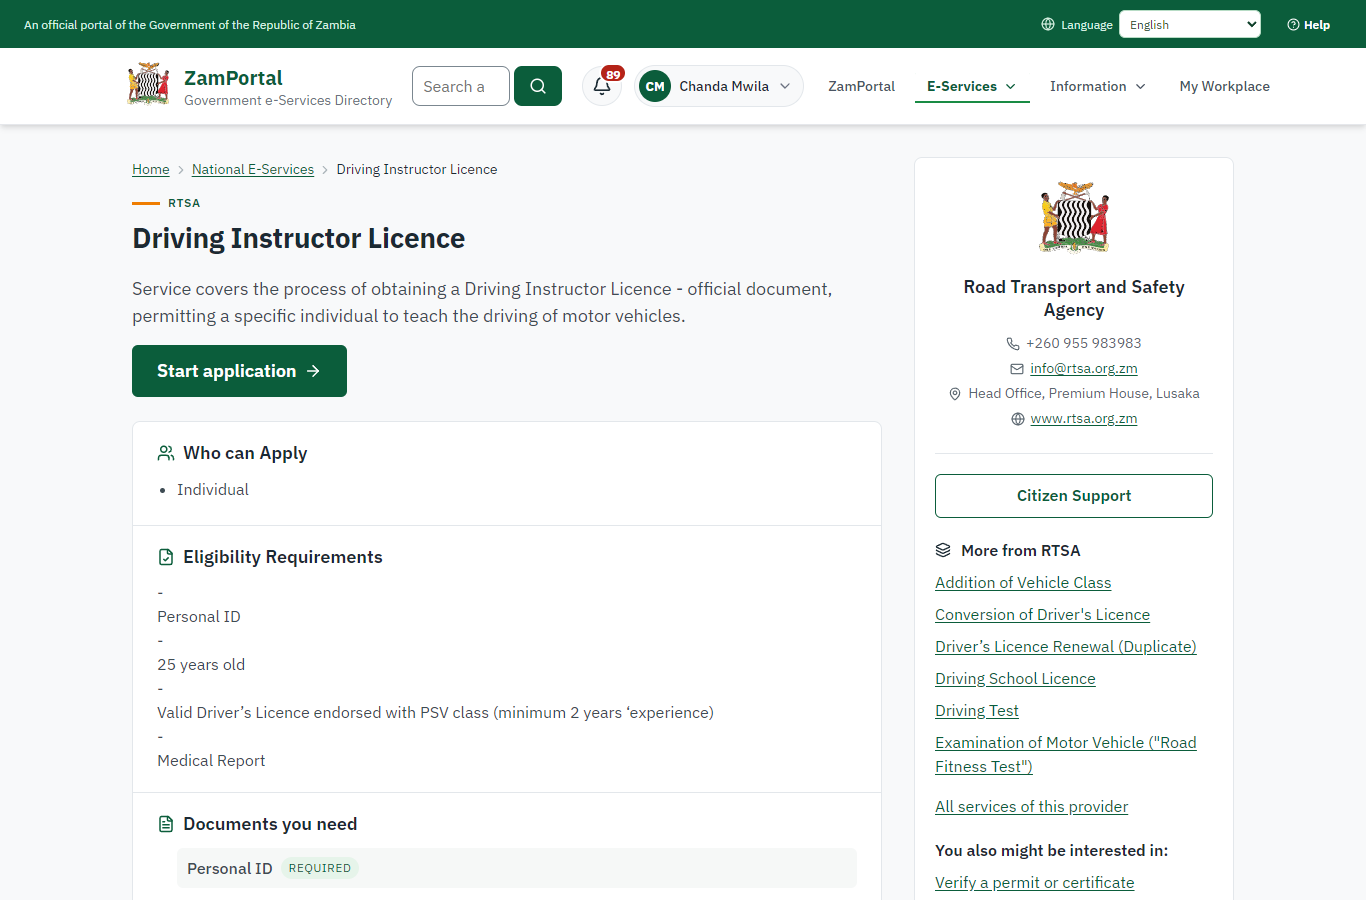
Task: Click the More from RTSA layers icon
Action: 943,550
